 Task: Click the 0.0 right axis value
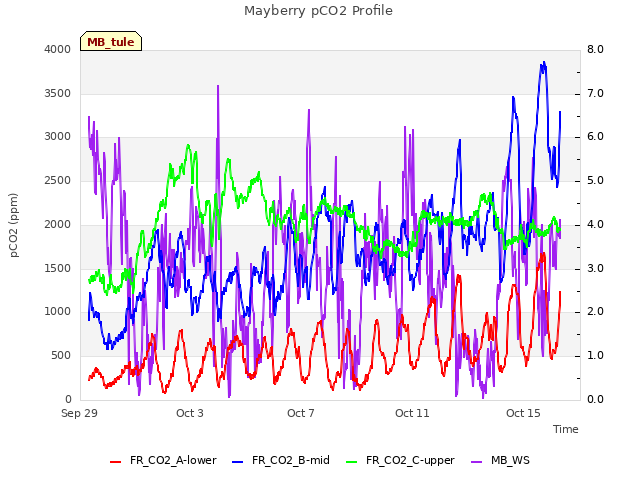click(x=595, y=399)
